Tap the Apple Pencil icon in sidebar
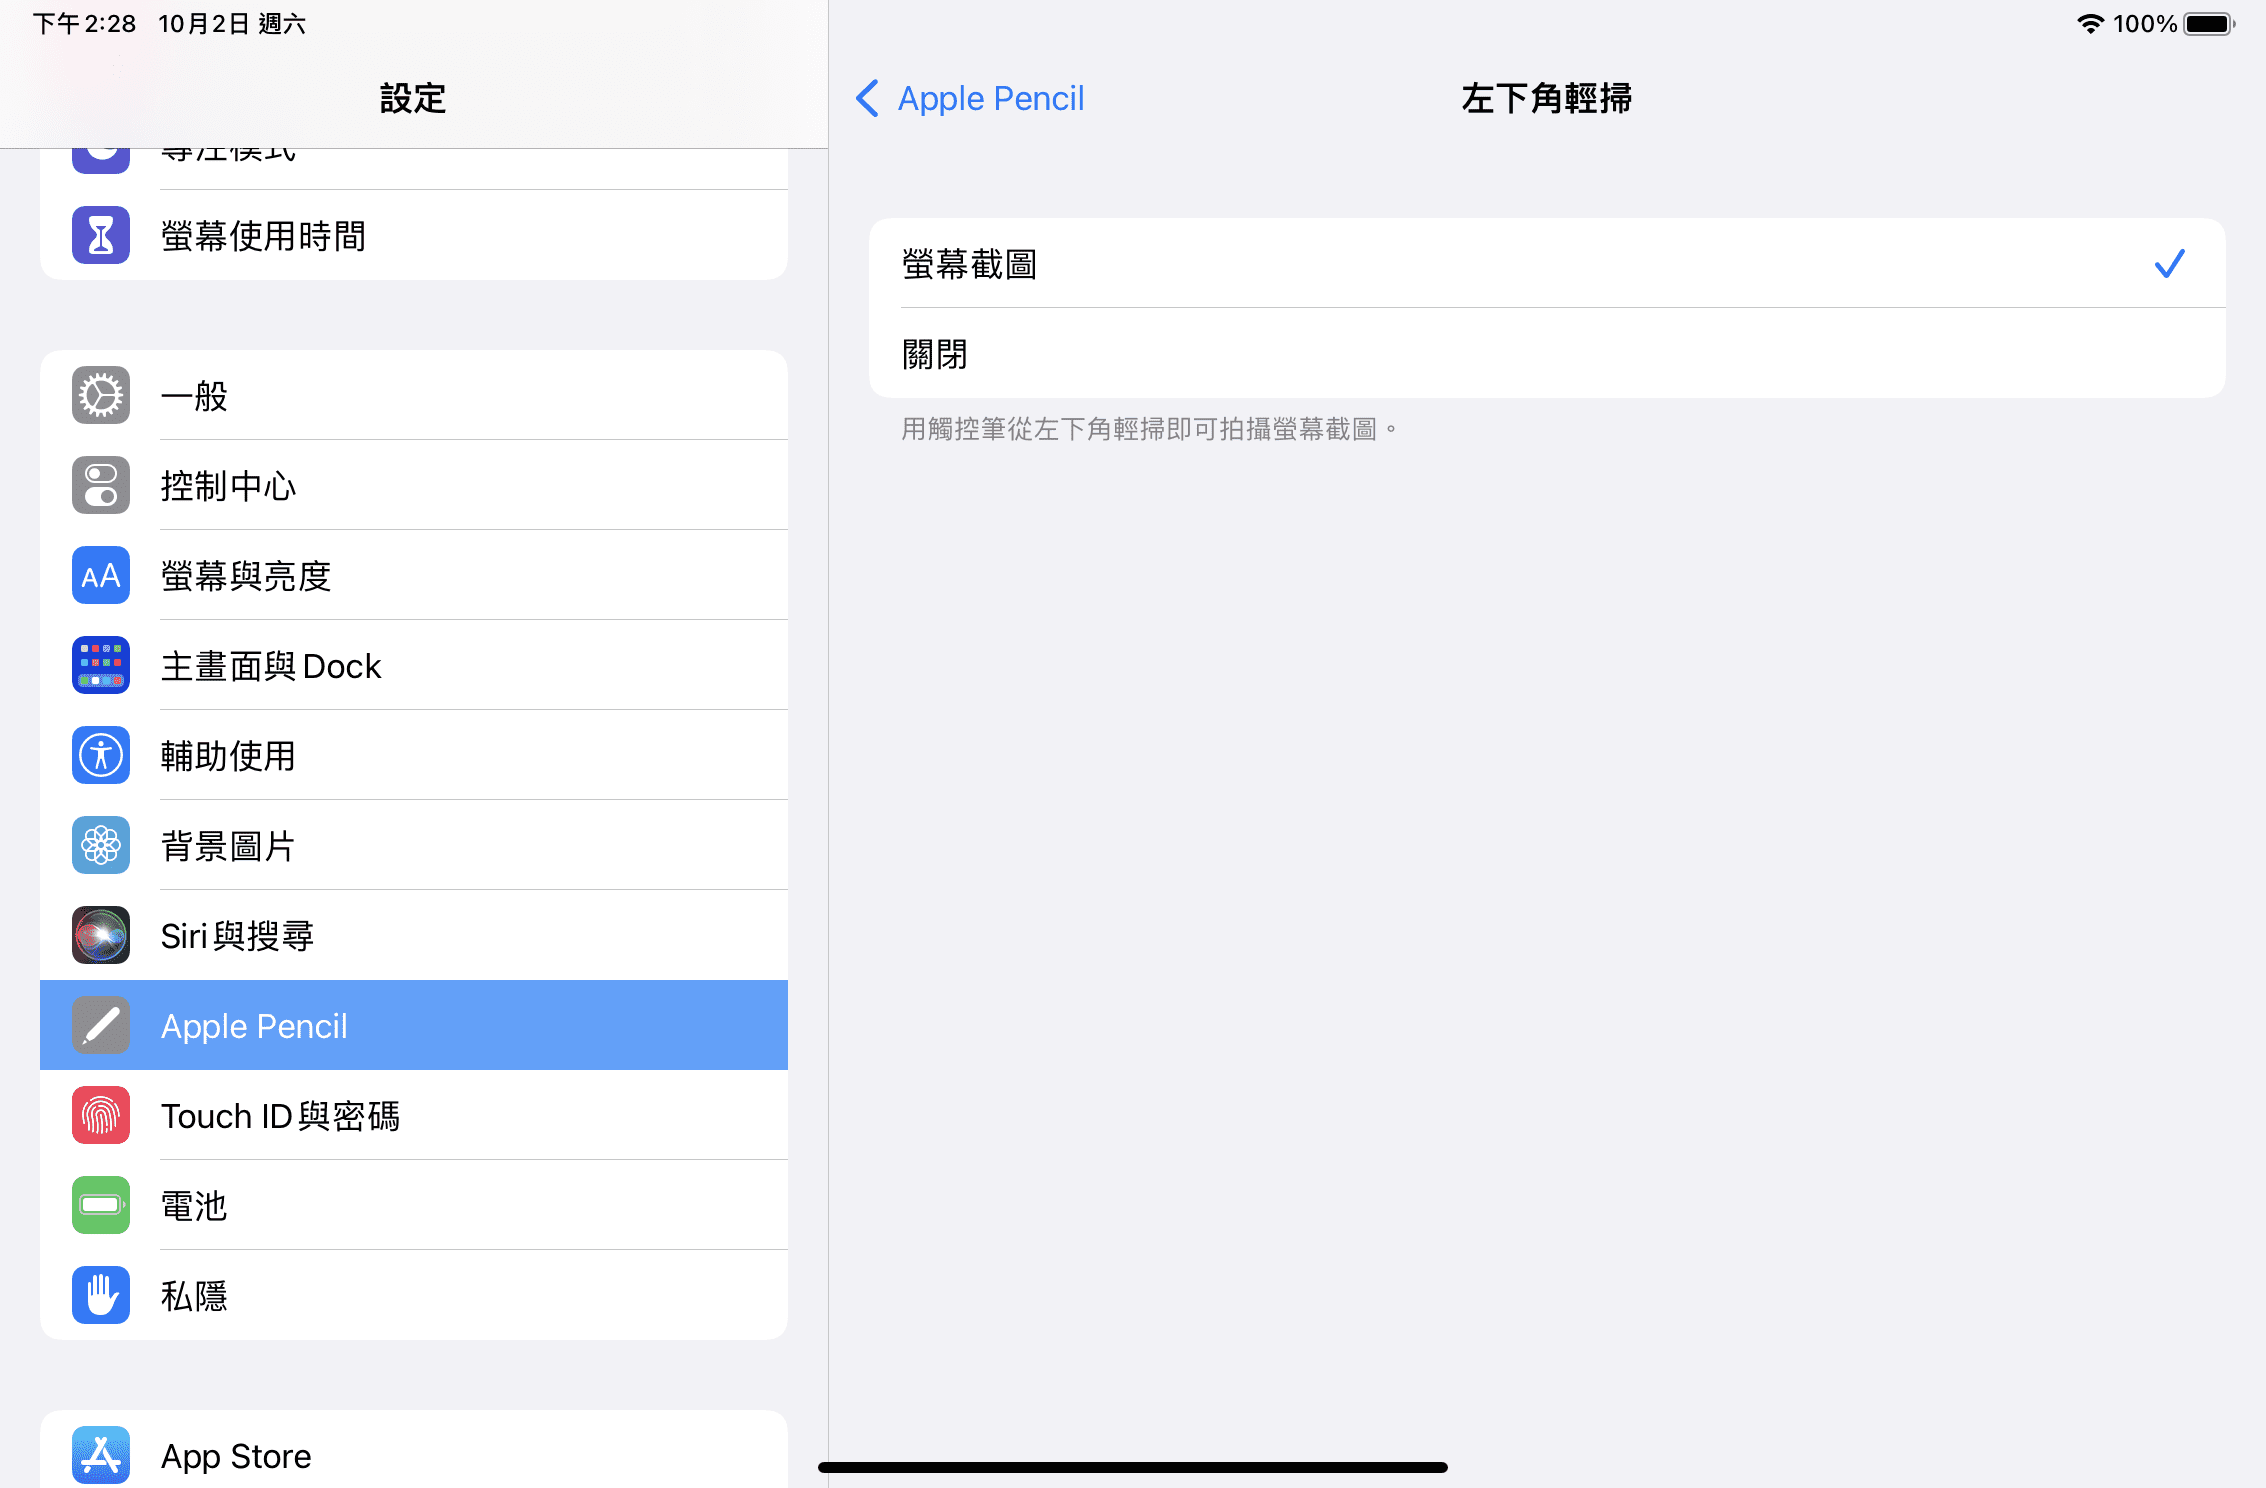2266x1488 pixels. 101,1025
